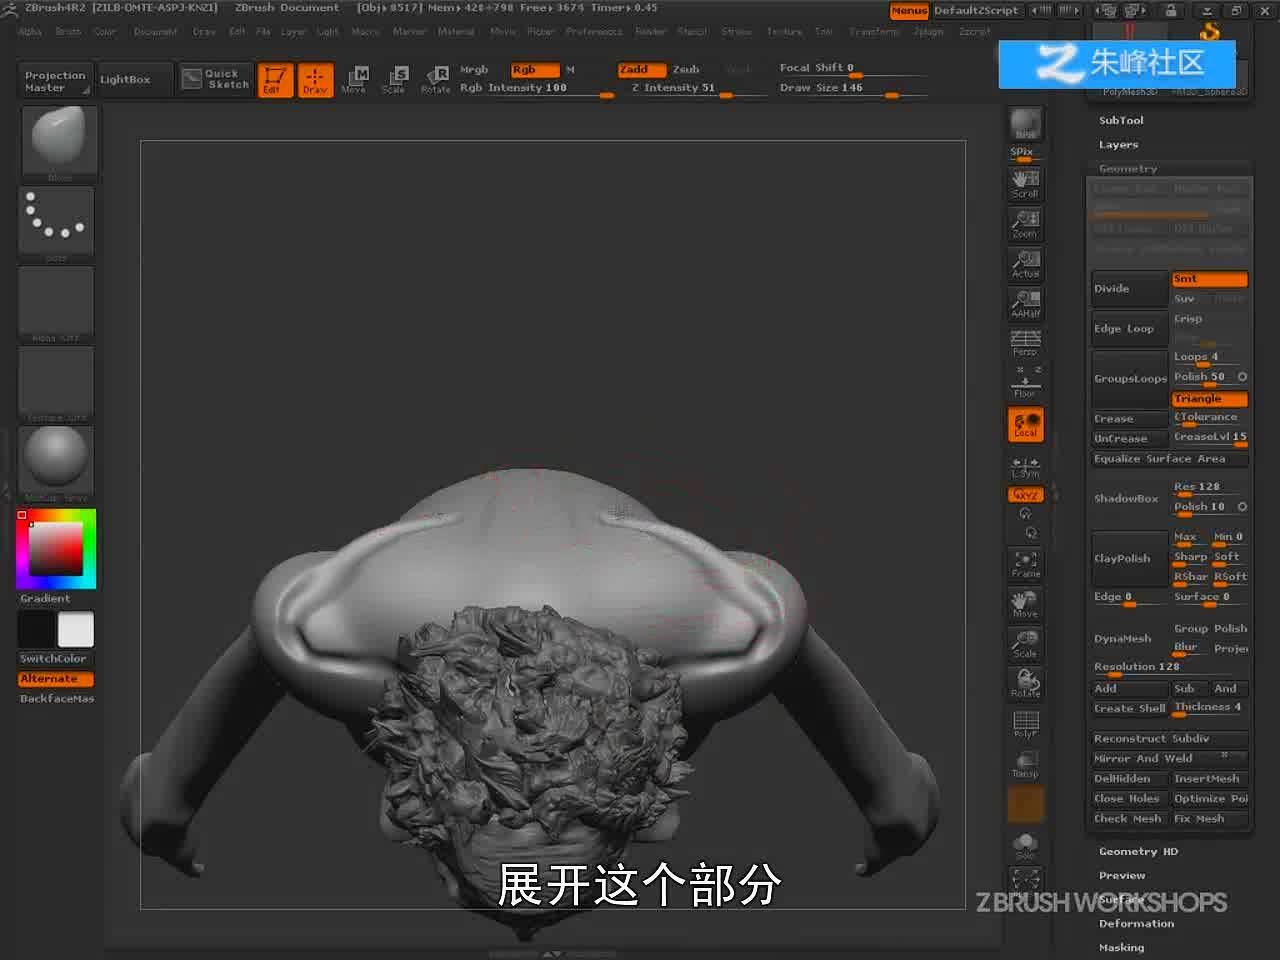Expand the Layers palette section

pos(1118,144)
